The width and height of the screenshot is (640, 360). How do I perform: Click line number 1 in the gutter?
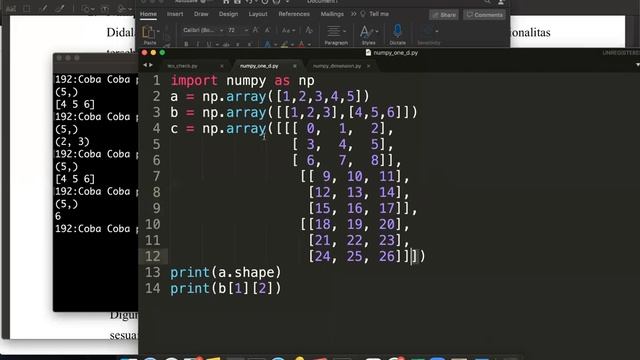tap(157, 80)
